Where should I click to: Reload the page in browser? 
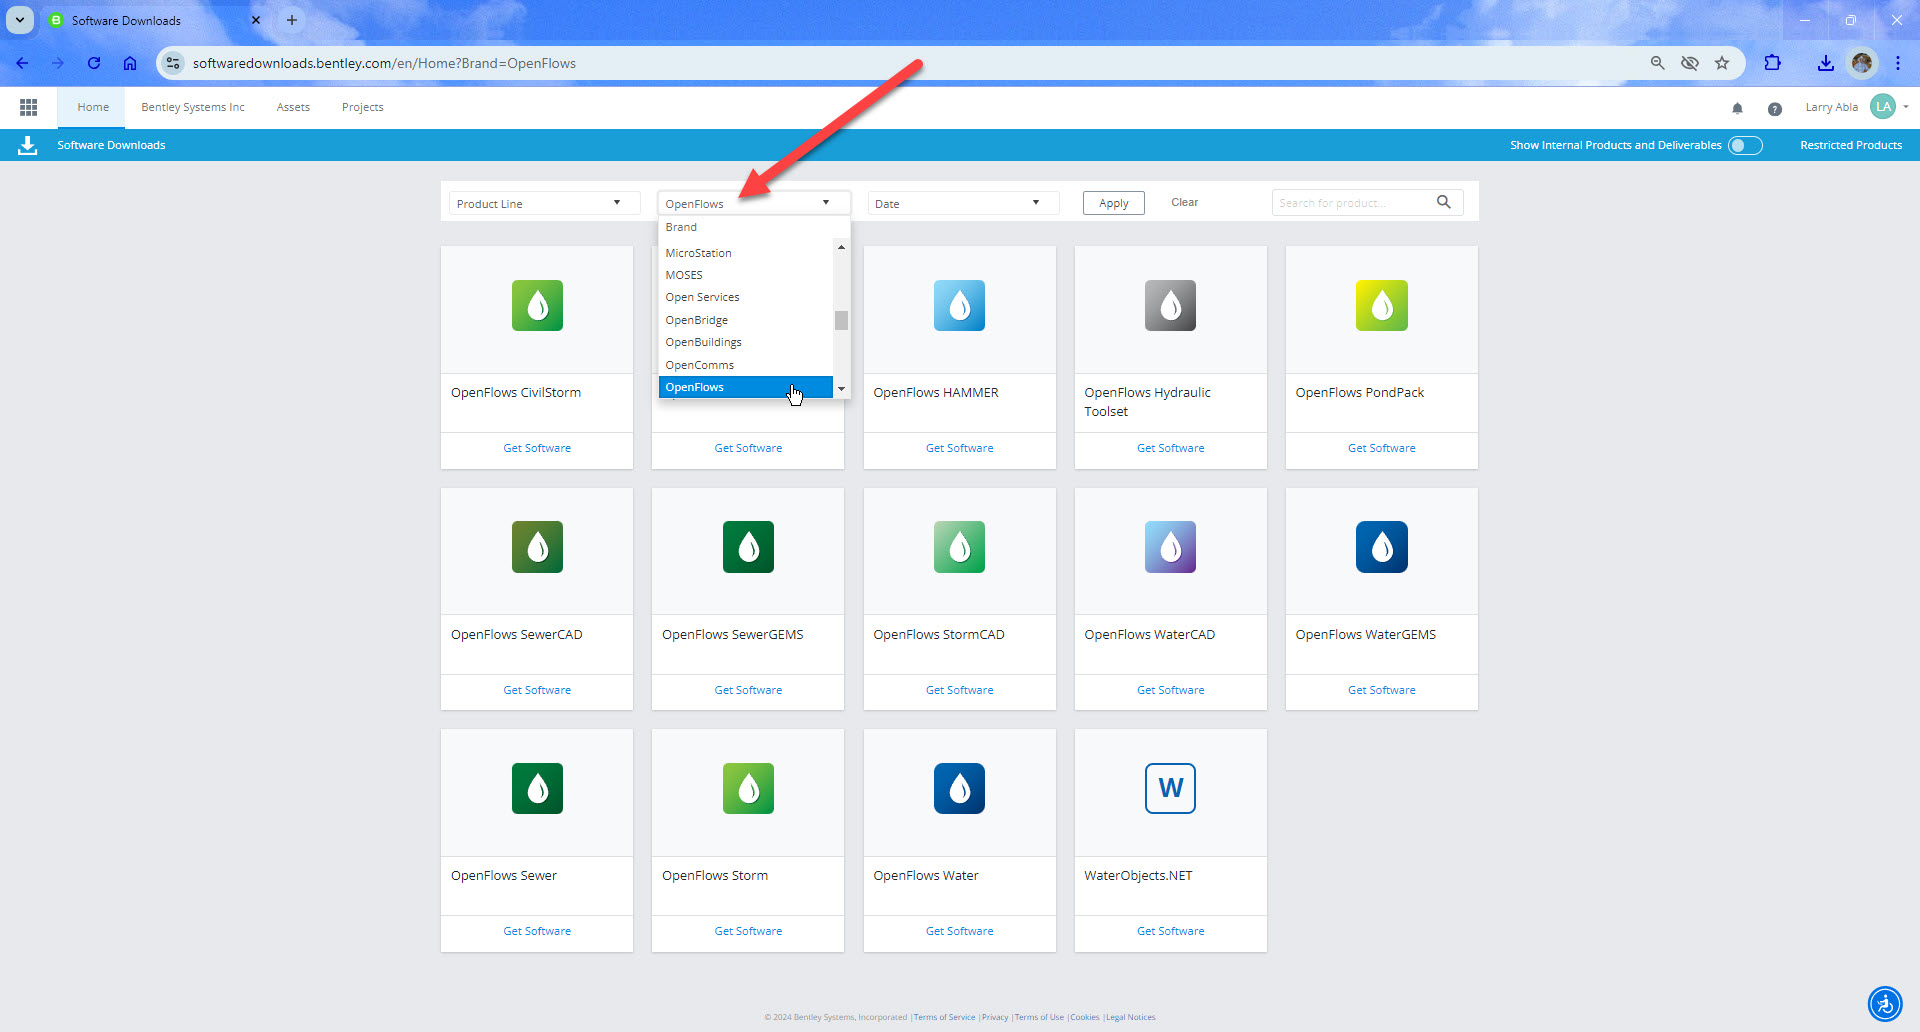pos(94,63)
